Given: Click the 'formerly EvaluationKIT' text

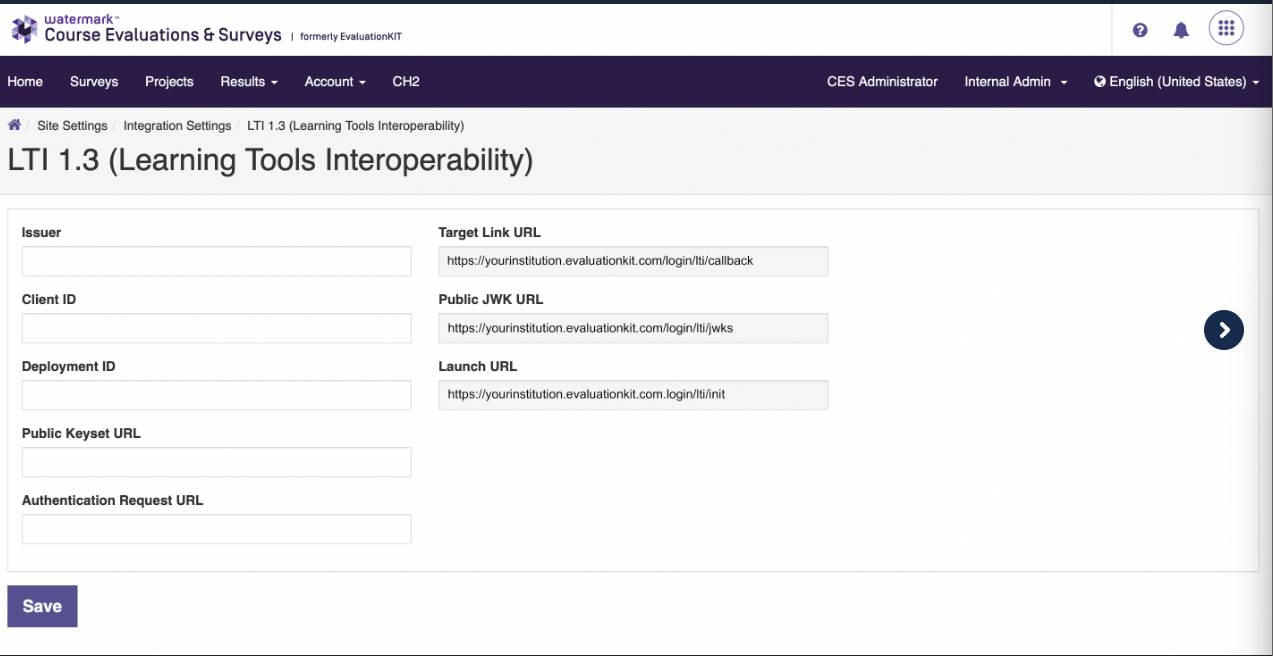Looking at the screenshot, I should click(351, 38).
